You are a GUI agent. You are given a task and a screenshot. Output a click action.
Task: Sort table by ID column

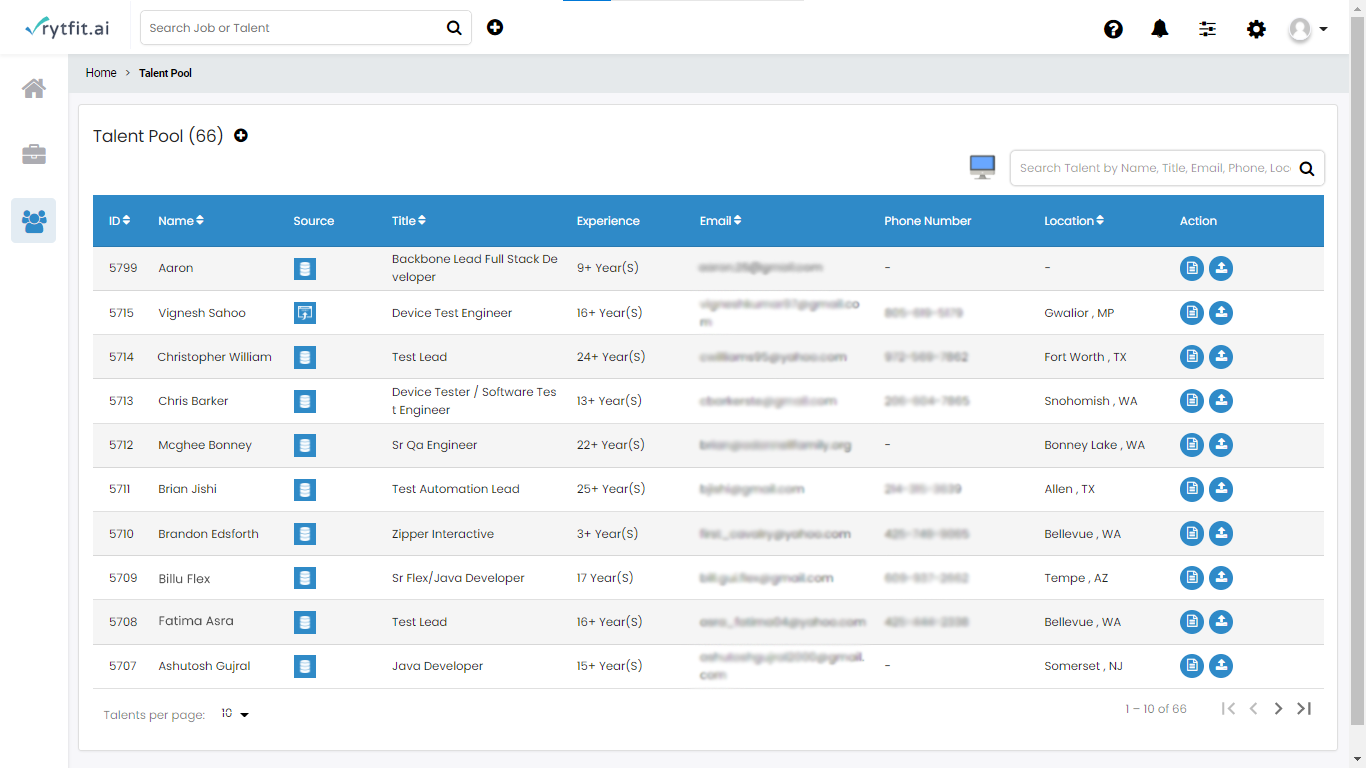point(119,221)
